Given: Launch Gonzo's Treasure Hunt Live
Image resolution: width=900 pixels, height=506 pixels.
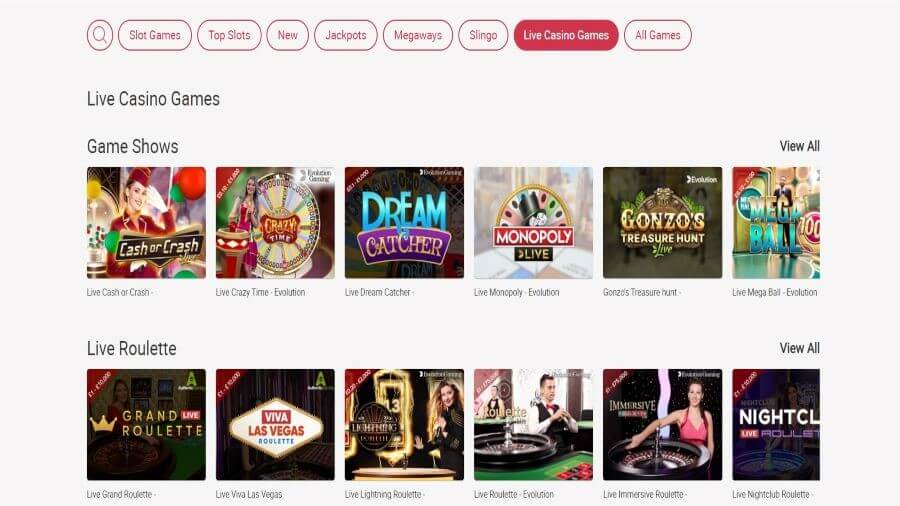Looking at the screenshot, I should point(662,223).
